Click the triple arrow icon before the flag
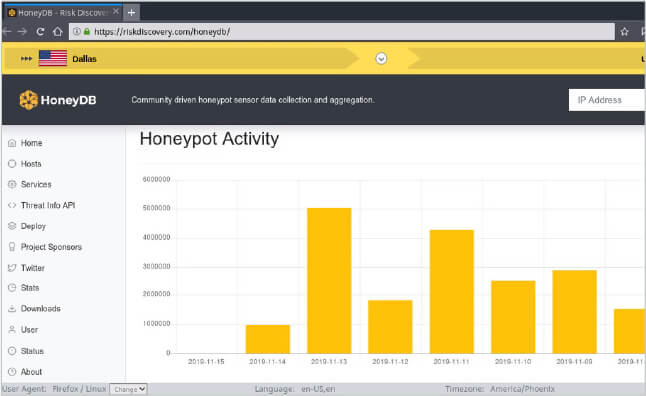The width and height of the screenshot is (646, 396). point(26,59)
